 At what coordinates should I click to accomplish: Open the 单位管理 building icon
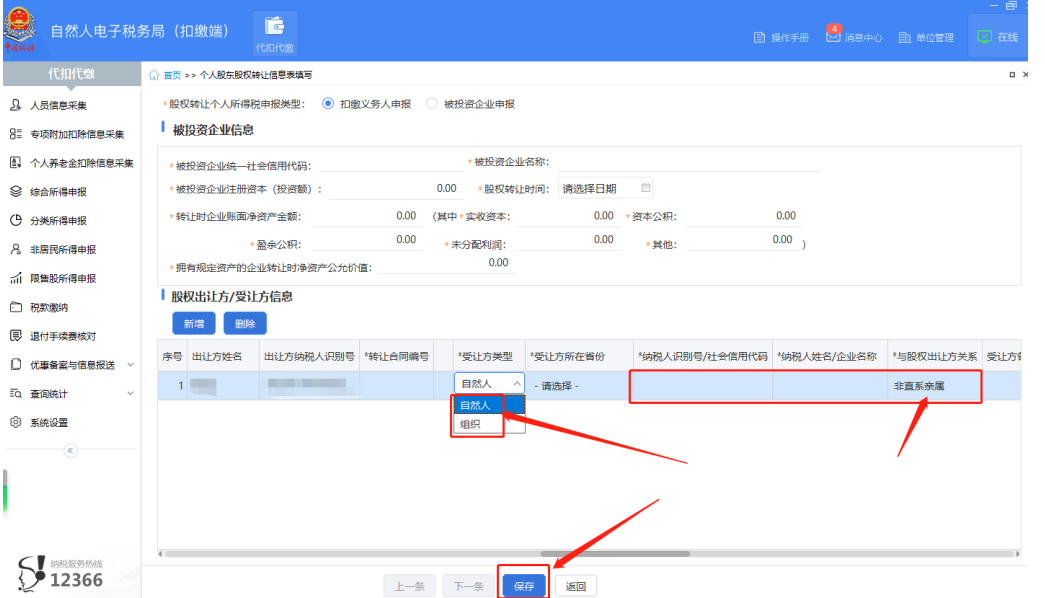904,37
